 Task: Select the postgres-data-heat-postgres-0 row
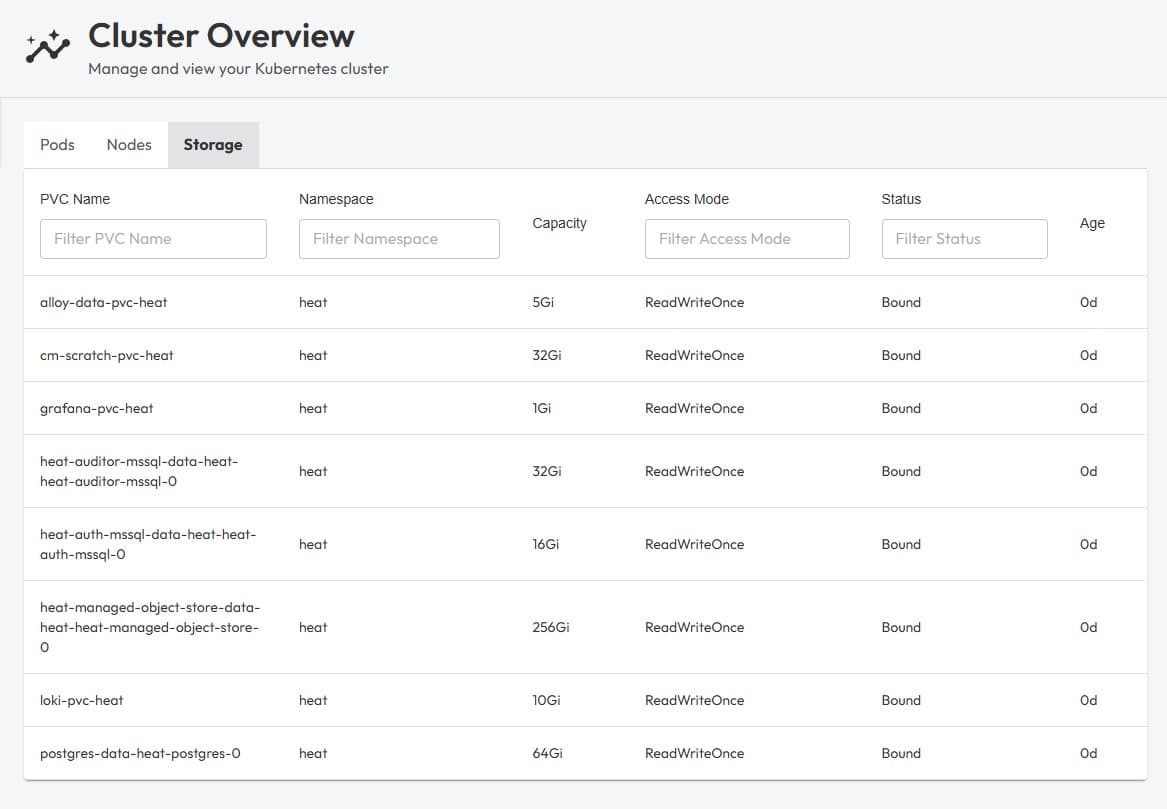140,753
